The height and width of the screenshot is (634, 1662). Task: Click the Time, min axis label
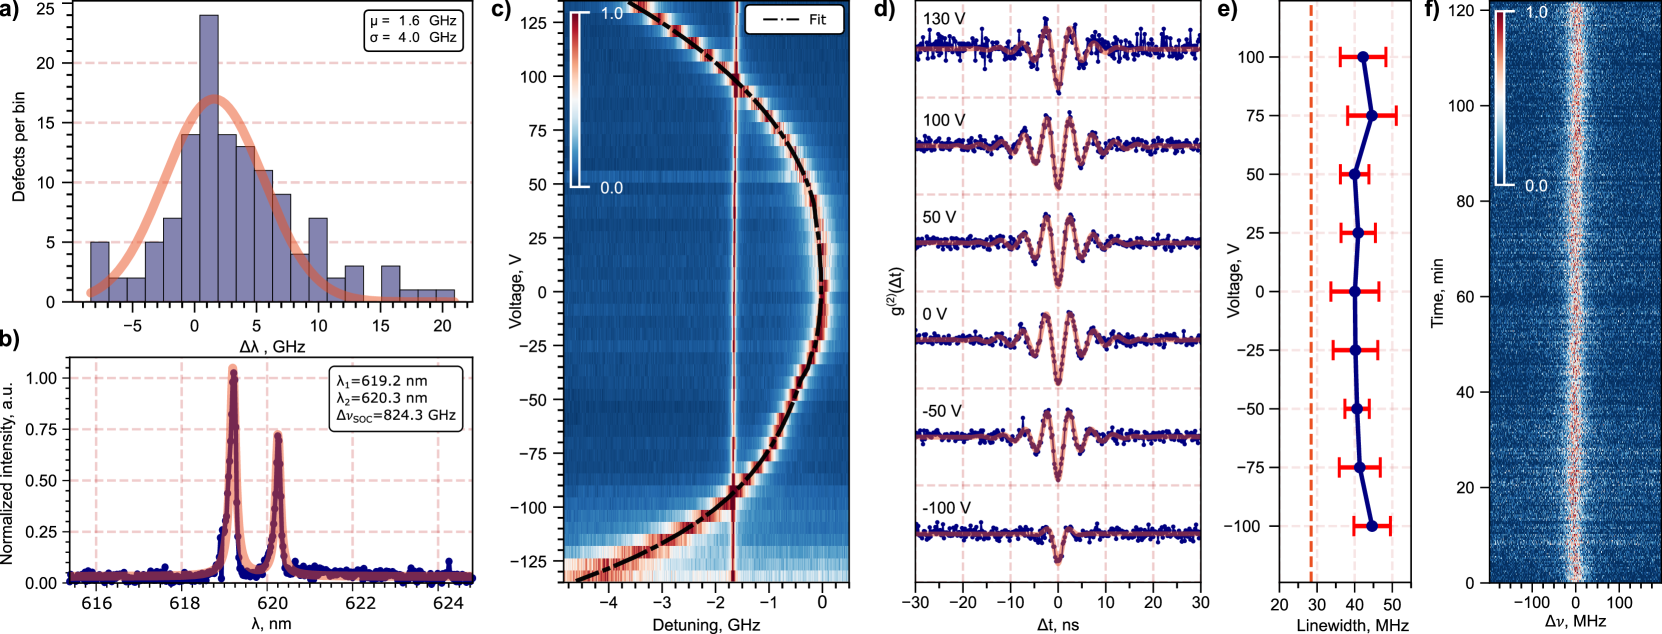(x=1437, y=292)
